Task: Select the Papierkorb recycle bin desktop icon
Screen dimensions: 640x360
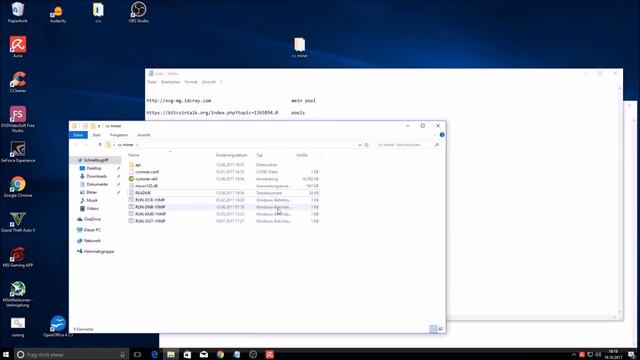Action: (x=18, y=12)
